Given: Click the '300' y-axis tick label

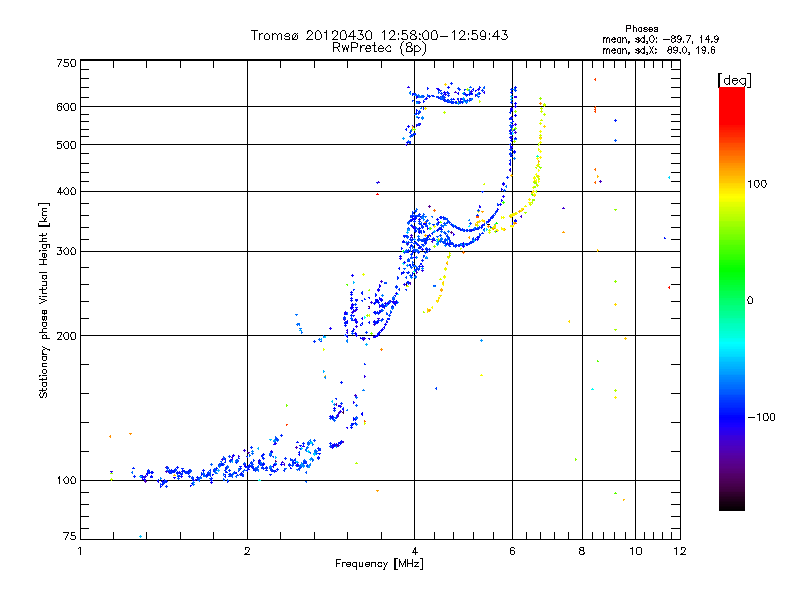Looking at the screenshot, I should tap(66, 252).
